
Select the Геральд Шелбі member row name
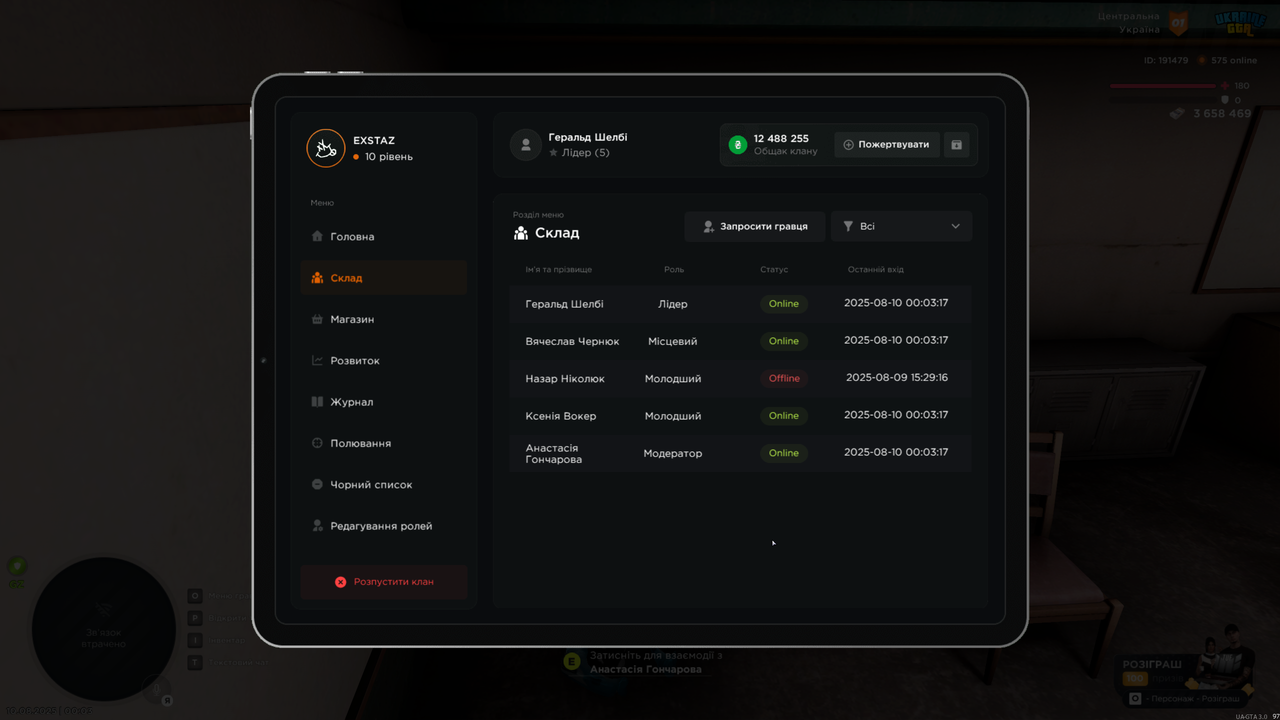click(x=564, y=304)
